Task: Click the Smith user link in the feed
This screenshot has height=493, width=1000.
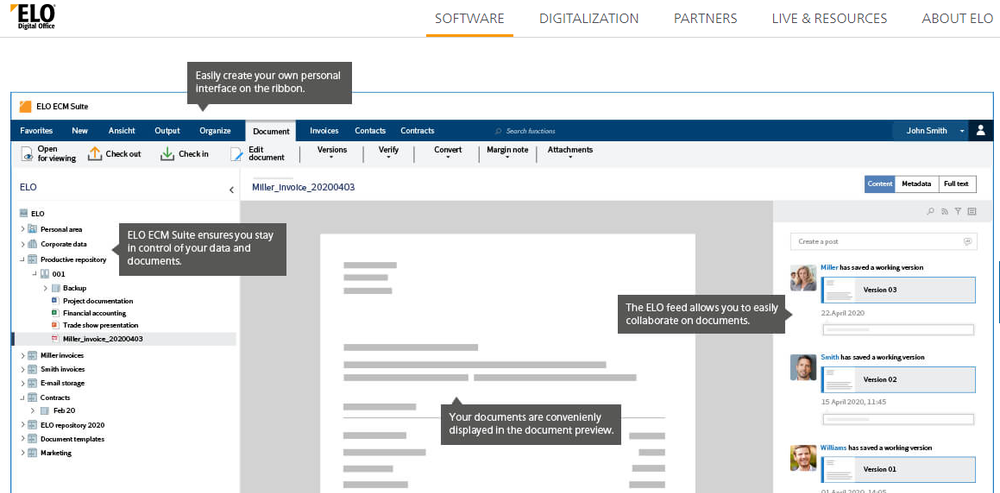Action: [x=830, y=357]
